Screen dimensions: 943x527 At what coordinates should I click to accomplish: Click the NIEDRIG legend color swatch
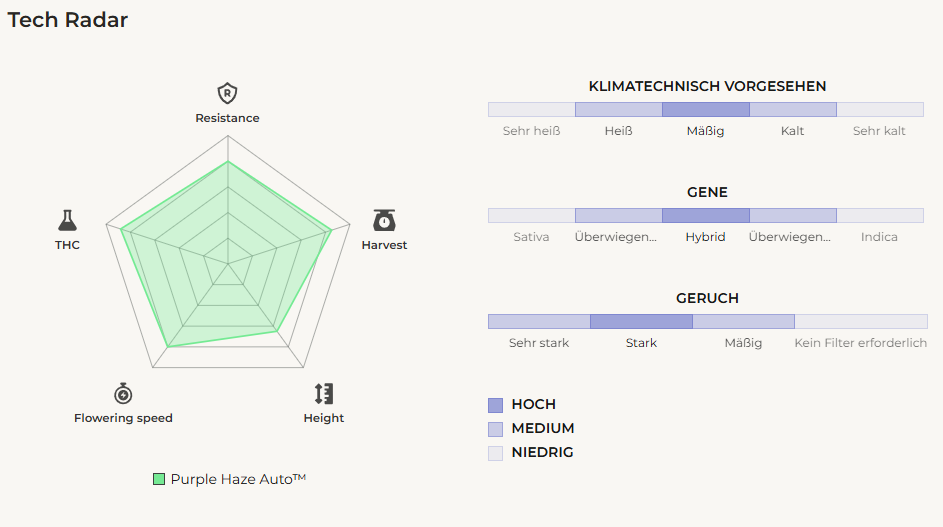[x=496, y=453]
